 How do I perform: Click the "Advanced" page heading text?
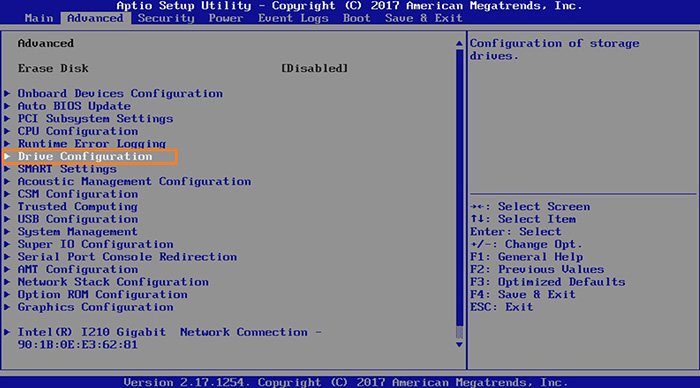tap(46, 43)
